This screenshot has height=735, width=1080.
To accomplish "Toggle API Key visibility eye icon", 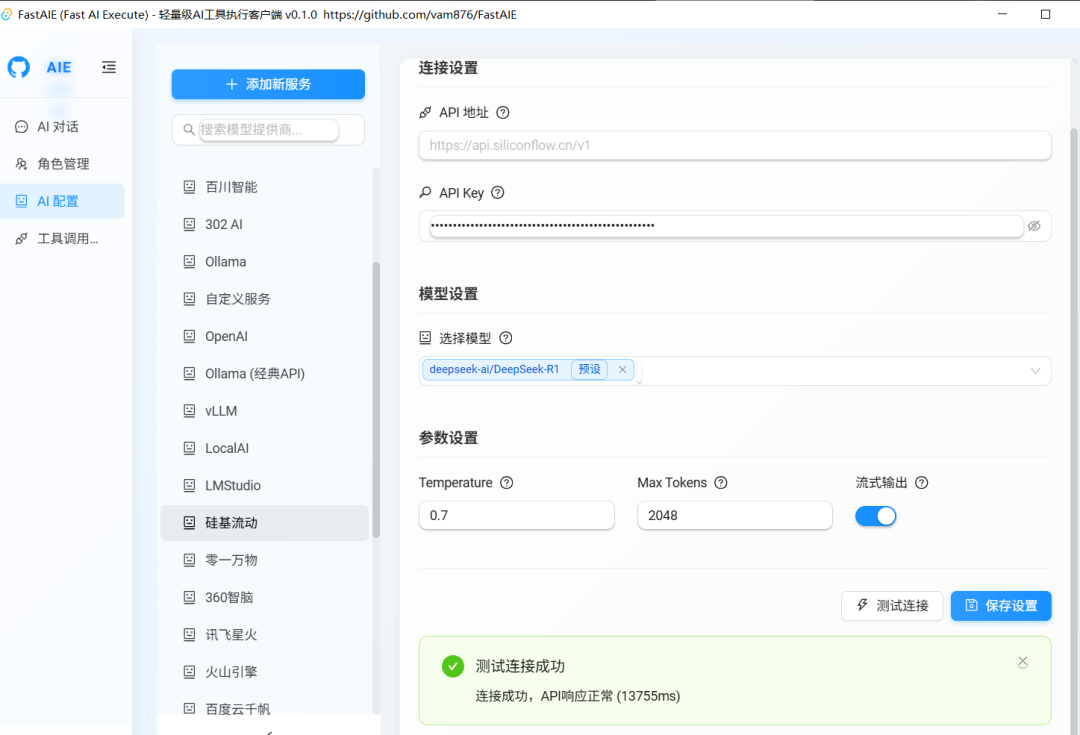I will pos(1034,226).
